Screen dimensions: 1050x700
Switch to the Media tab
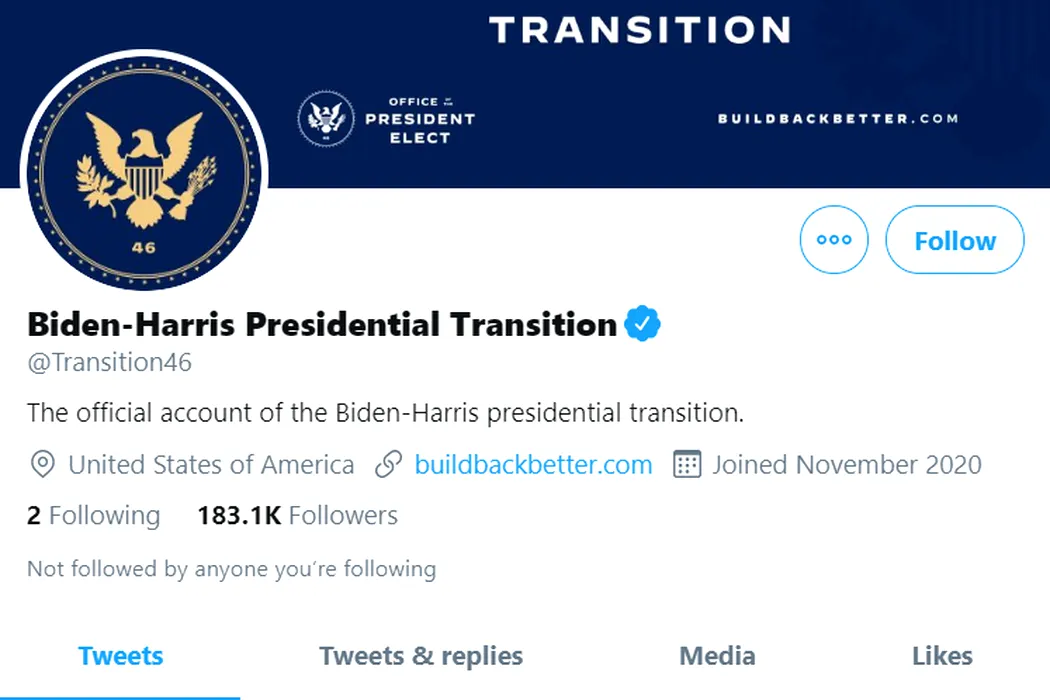coord(717,656)
